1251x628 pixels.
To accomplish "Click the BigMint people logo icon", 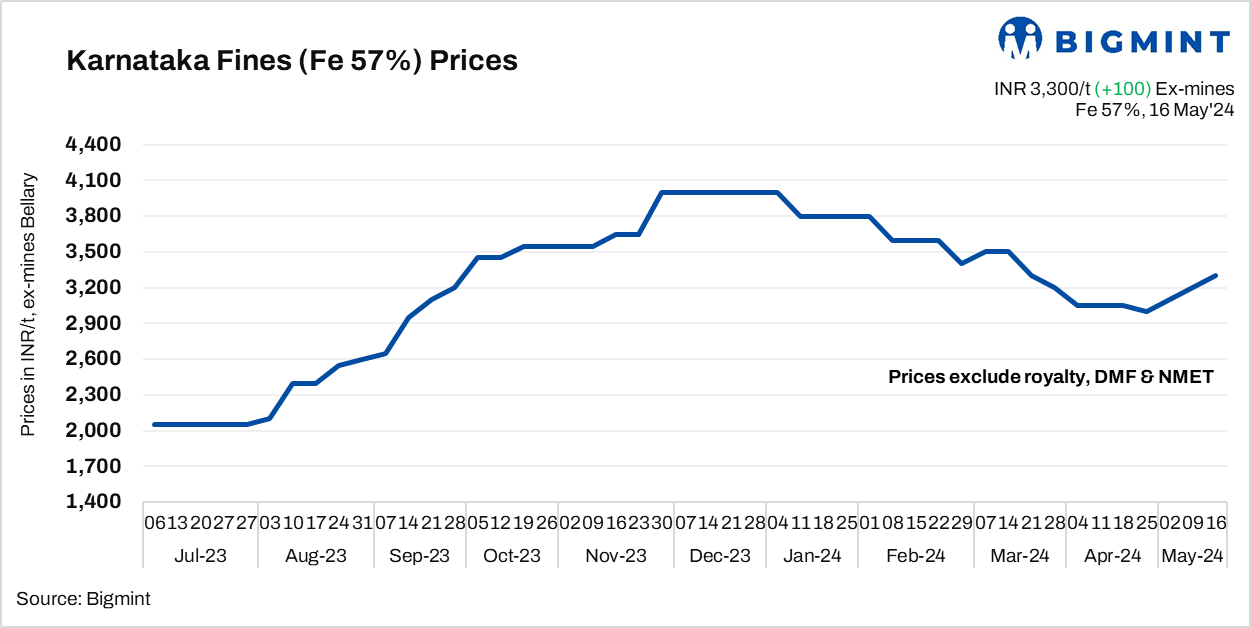I will 1020,39.
